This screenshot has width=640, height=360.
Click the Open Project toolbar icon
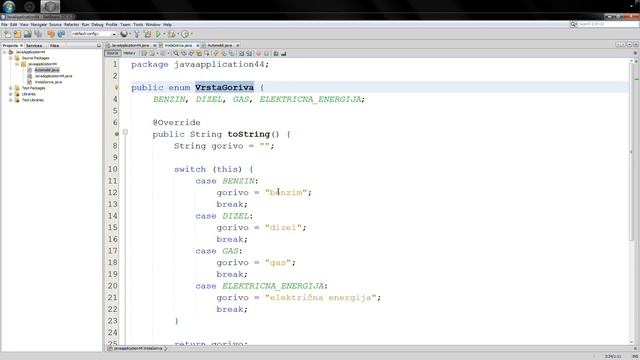pos(27,34)
